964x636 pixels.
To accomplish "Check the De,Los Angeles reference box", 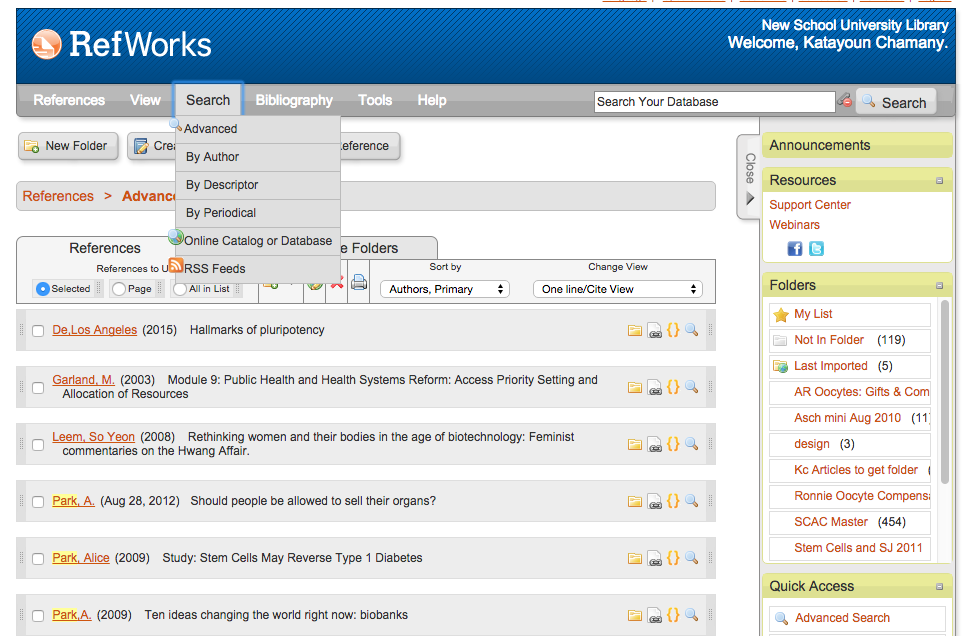I will coord(38,331).
